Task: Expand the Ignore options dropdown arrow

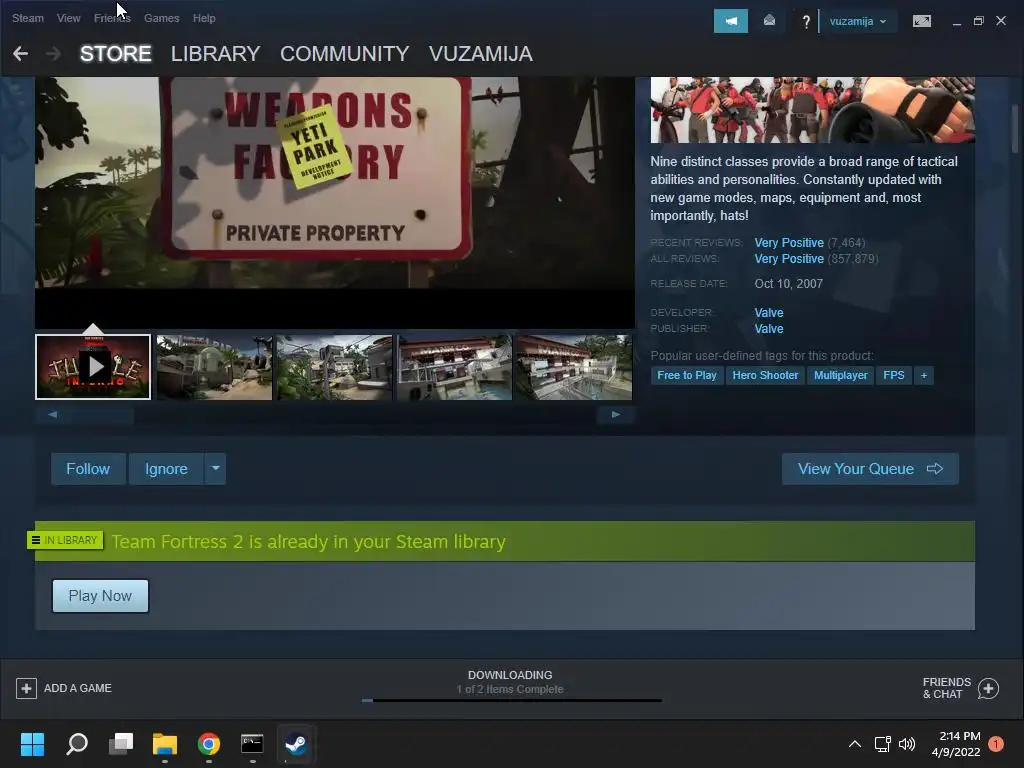Action: [216, 468]
